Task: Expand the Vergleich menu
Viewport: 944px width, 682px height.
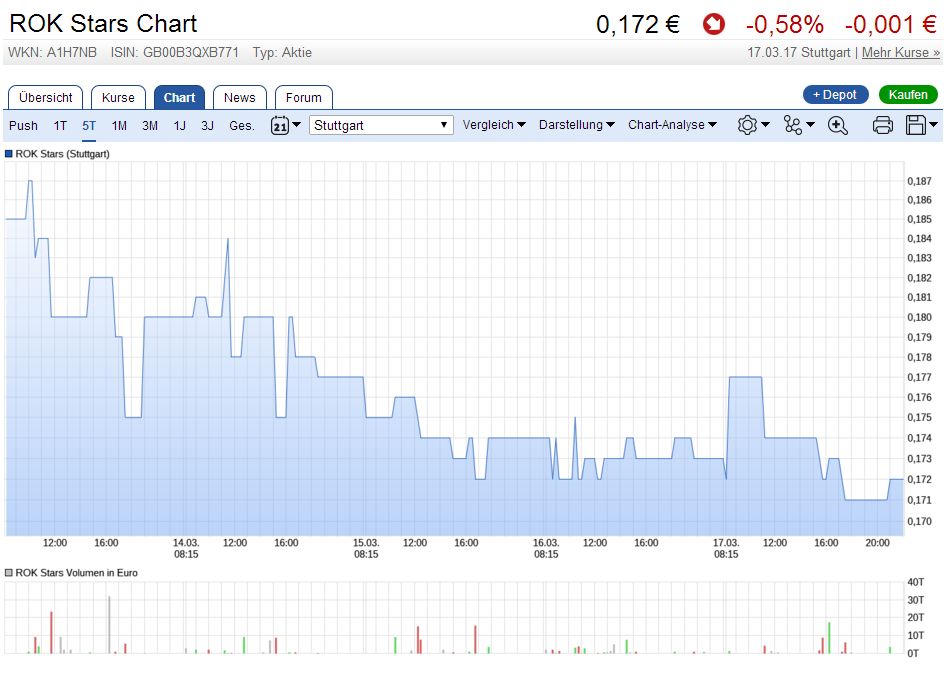Action: [494, 125]
